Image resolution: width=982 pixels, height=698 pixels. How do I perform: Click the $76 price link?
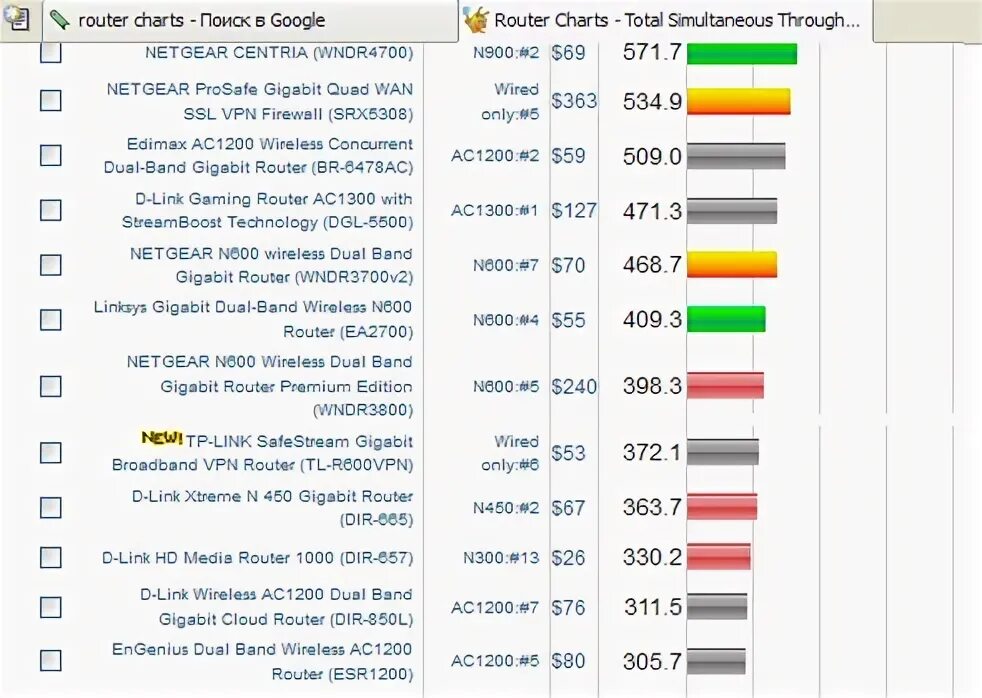tap(568, 607)
